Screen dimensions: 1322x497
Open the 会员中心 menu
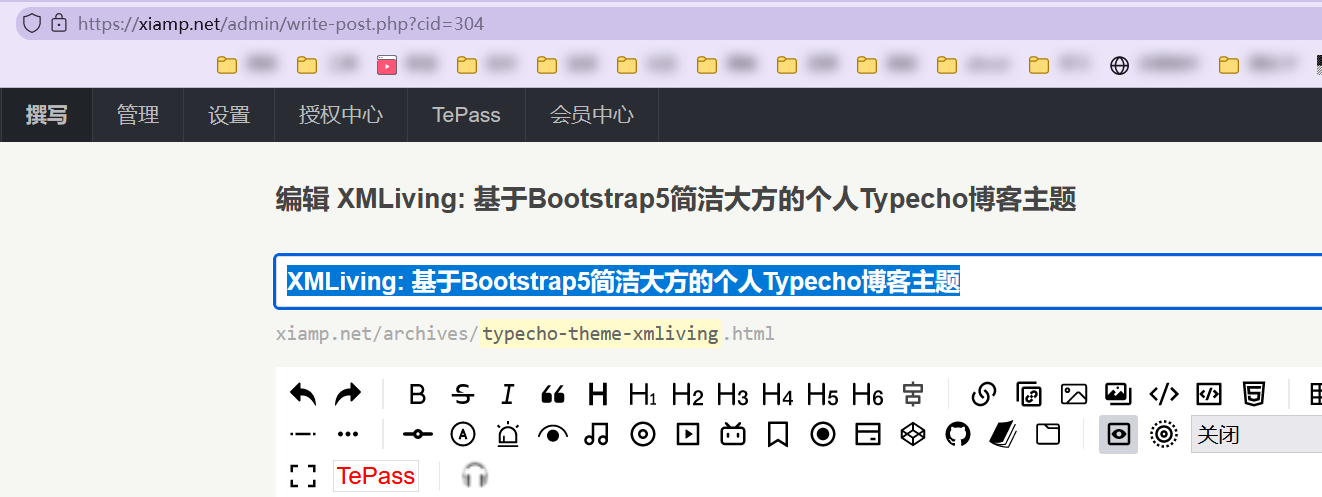(x=592, y=115)
